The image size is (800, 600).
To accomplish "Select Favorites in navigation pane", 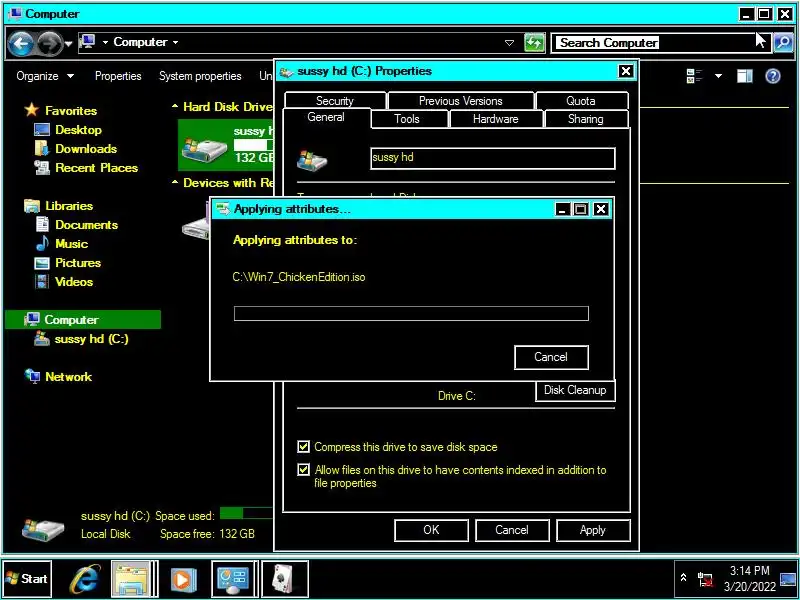I will click(71, 111).
